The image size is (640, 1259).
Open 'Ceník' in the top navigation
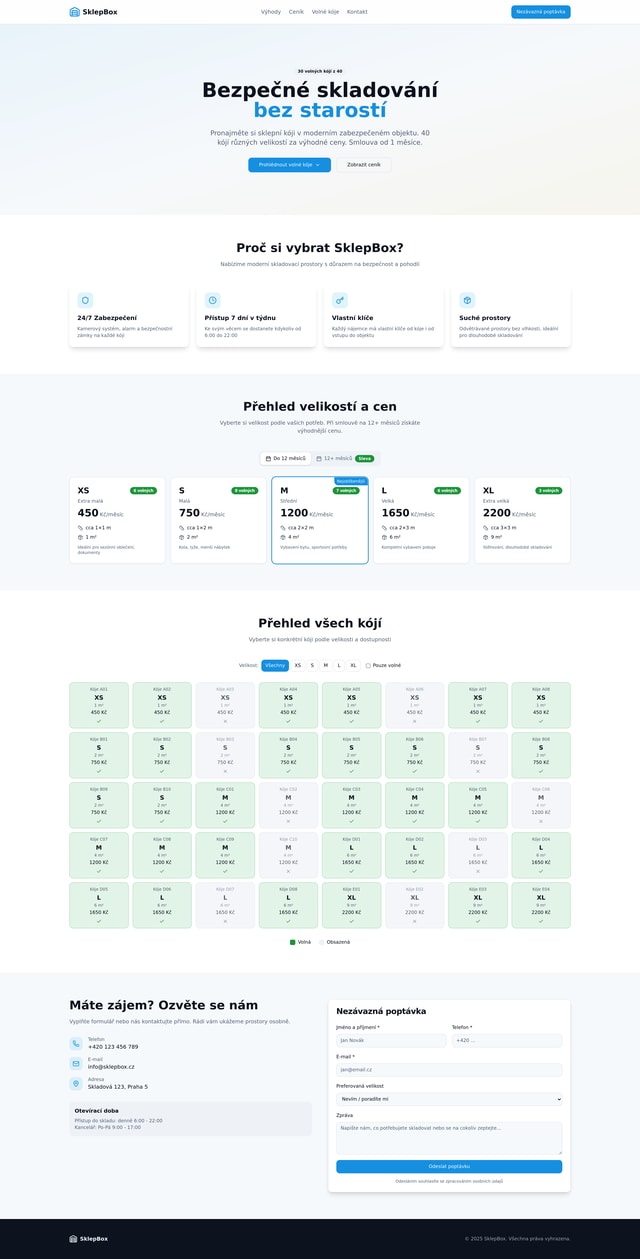(296, 12)
